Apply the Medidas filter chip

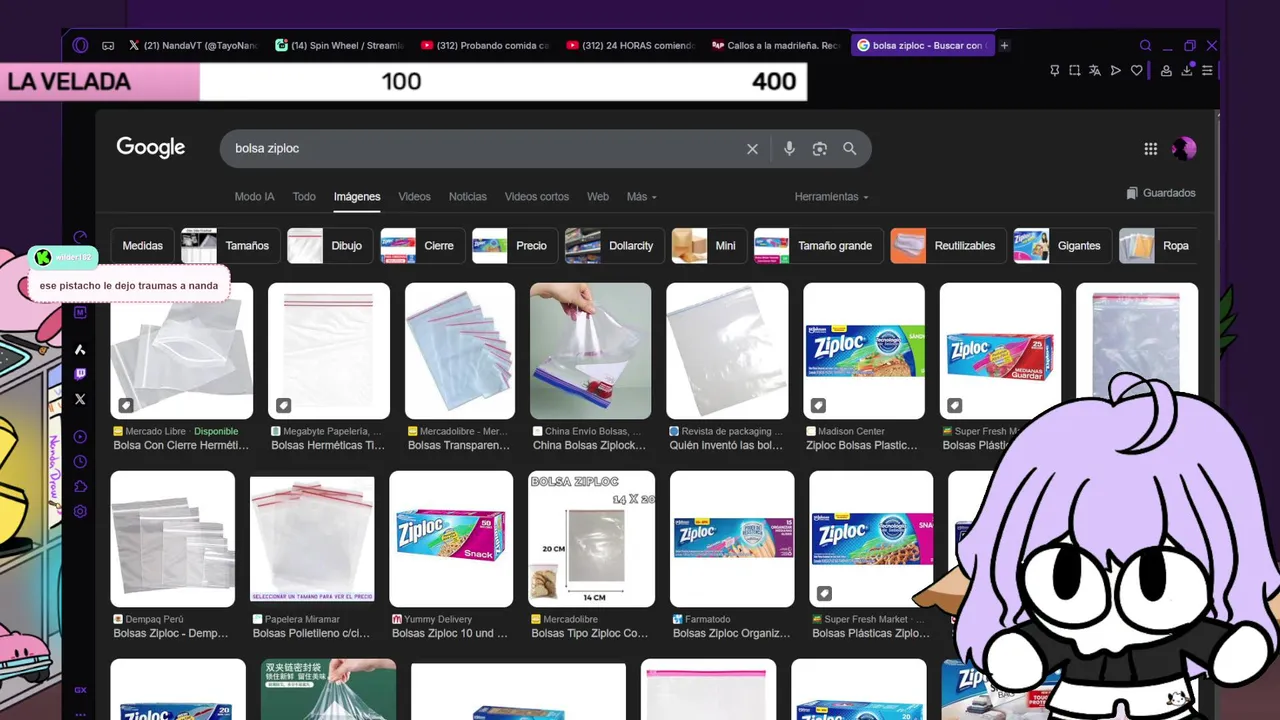pos(143,246)
